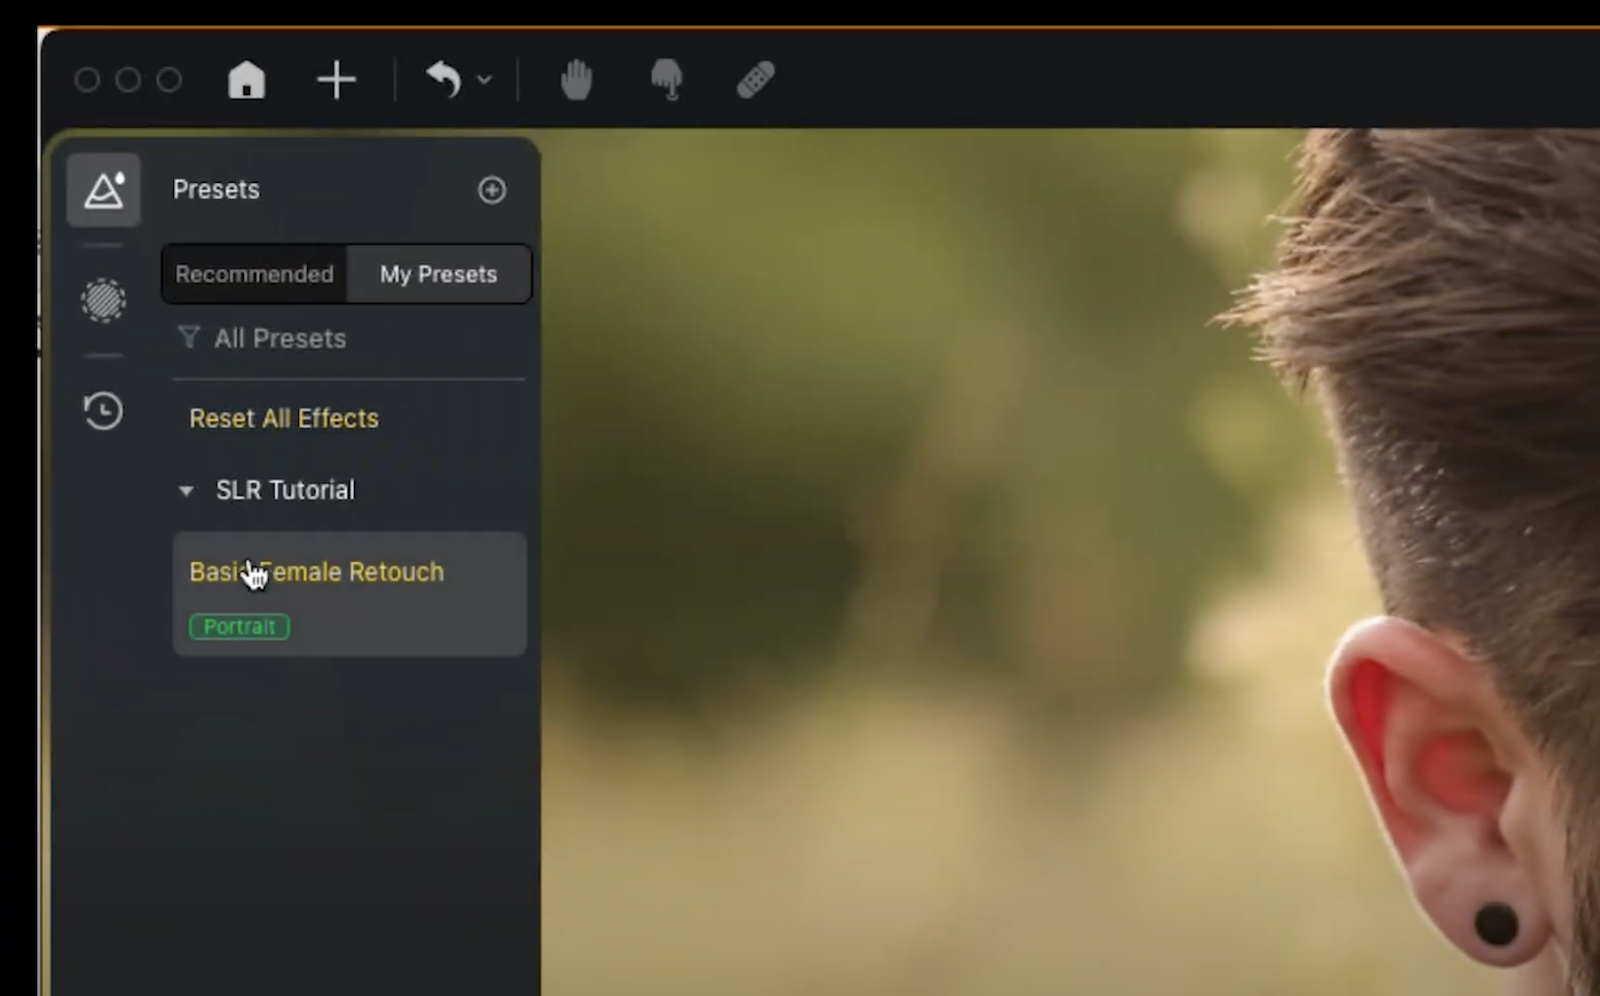The width and height of the screenshot is (1600, 996).
Task: Apply the Basic Female Retouch preset
Action: 316,571
